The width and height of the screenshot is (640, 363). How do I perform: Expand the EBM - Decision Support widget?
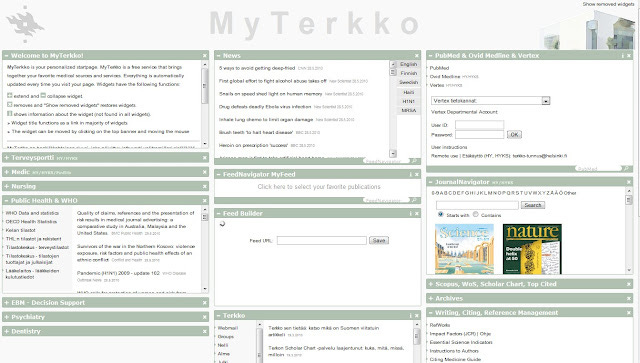(7, 303)
